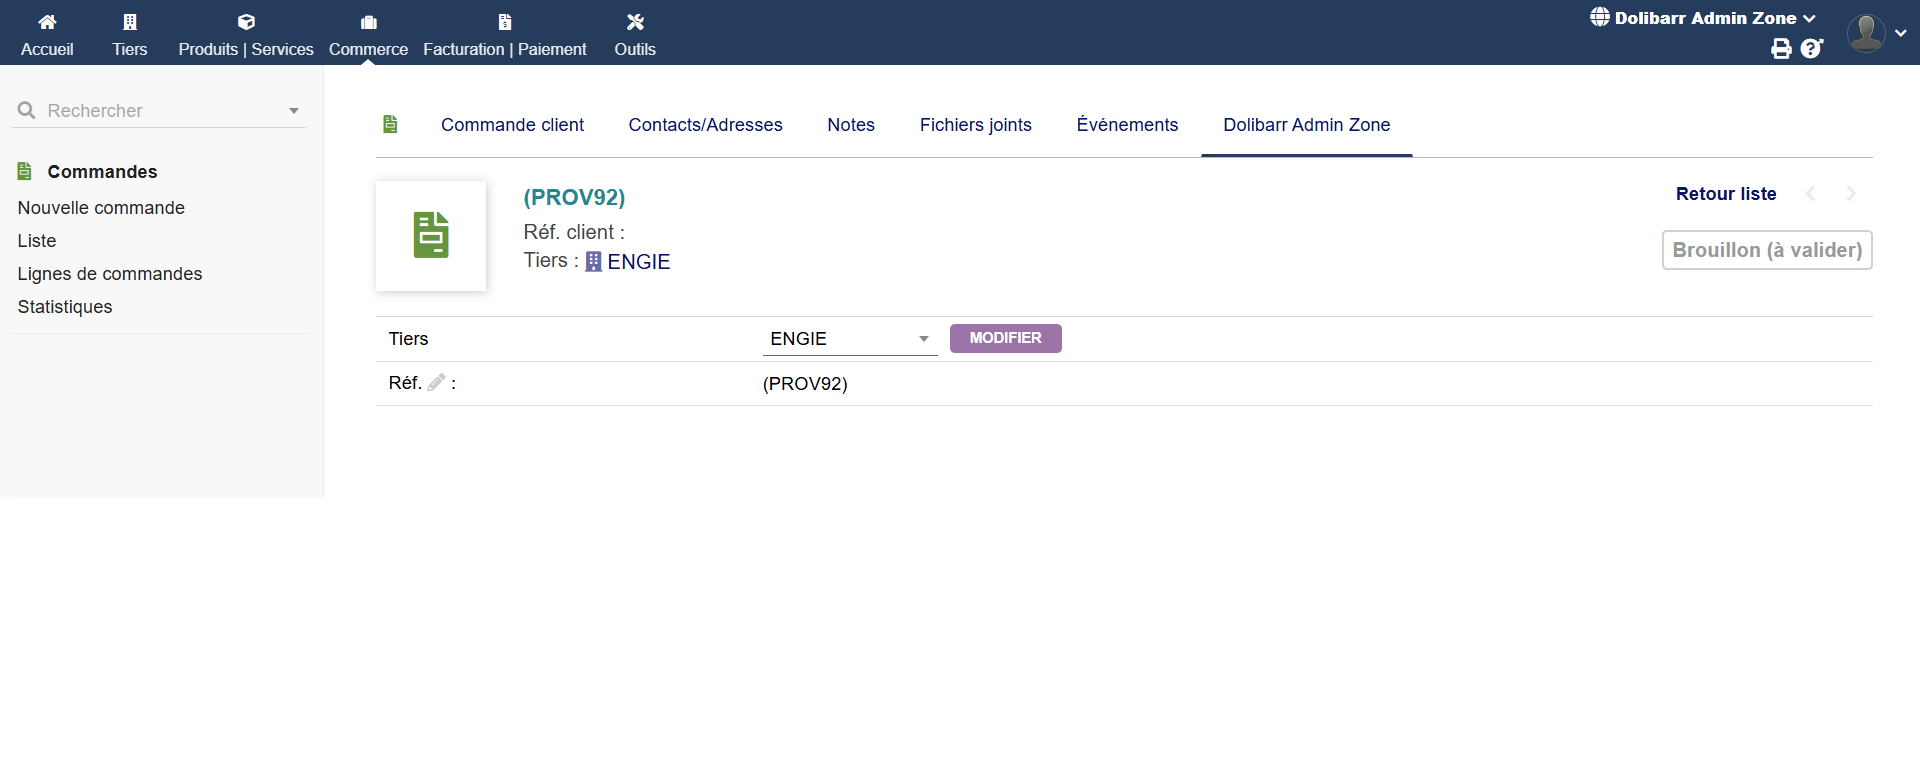Follow the Retour liste link
The height and width of the screenshot is (757, 1920).
pyautogui.click(x=1725, y=194)
